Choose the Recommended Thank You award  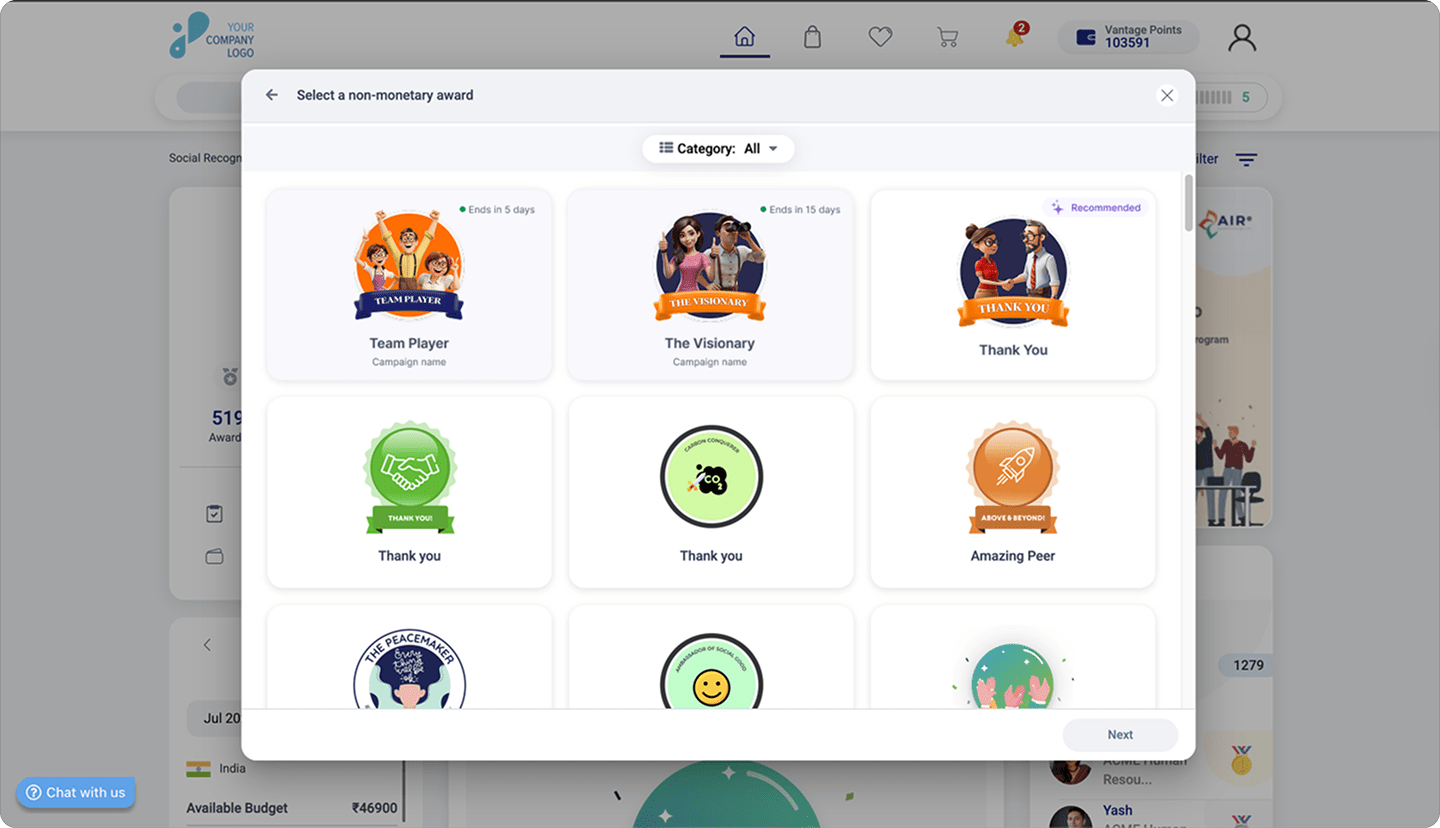(x=1012, y=284)
